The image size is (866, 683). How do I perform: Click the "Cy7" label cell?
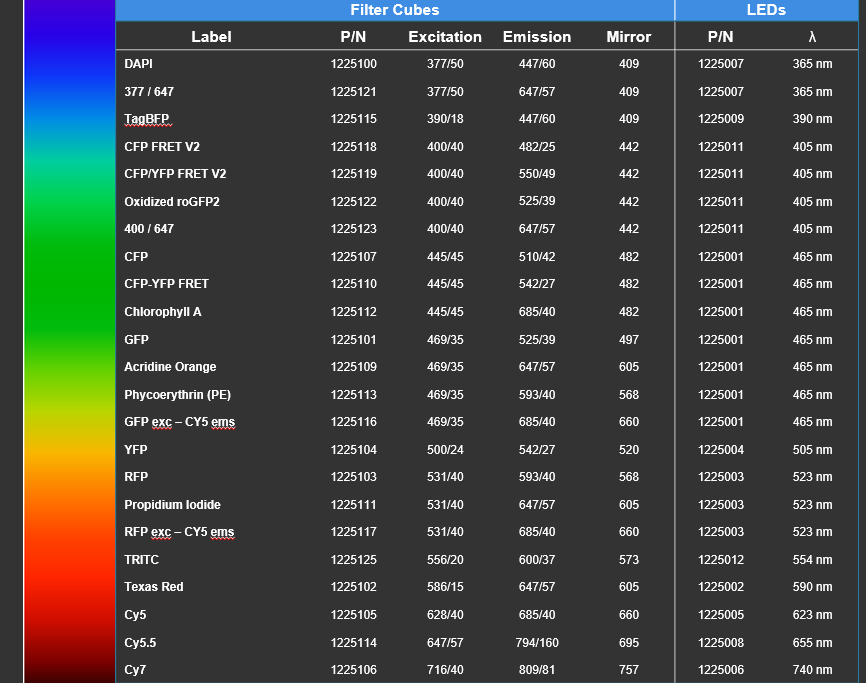point(135,670)
